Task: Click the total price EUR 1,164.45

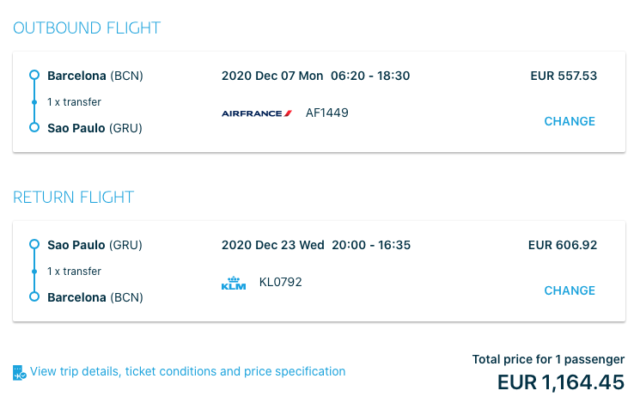Action: click(x=561, y=382)
